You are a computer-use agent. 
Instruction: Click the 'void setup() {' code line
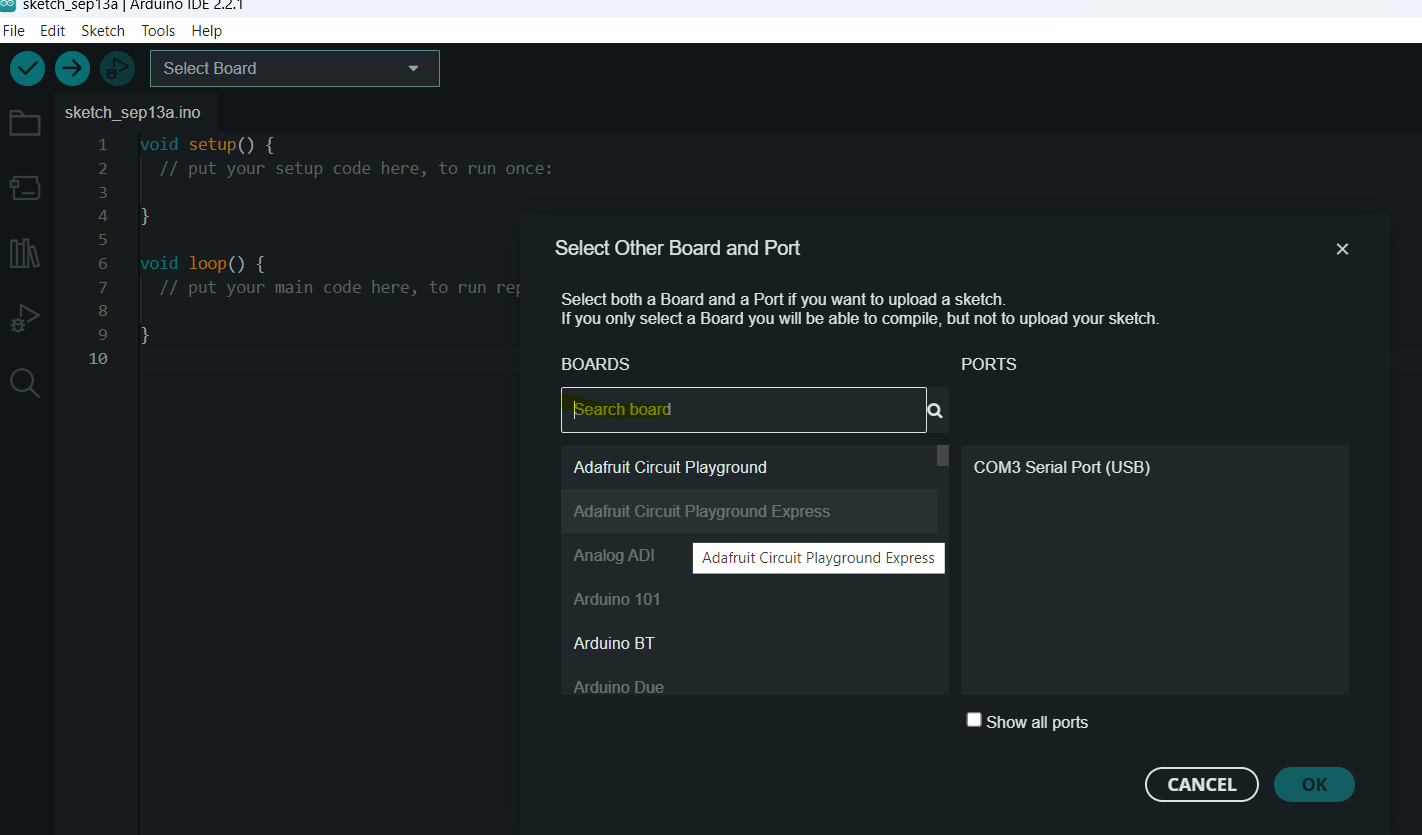207,144
